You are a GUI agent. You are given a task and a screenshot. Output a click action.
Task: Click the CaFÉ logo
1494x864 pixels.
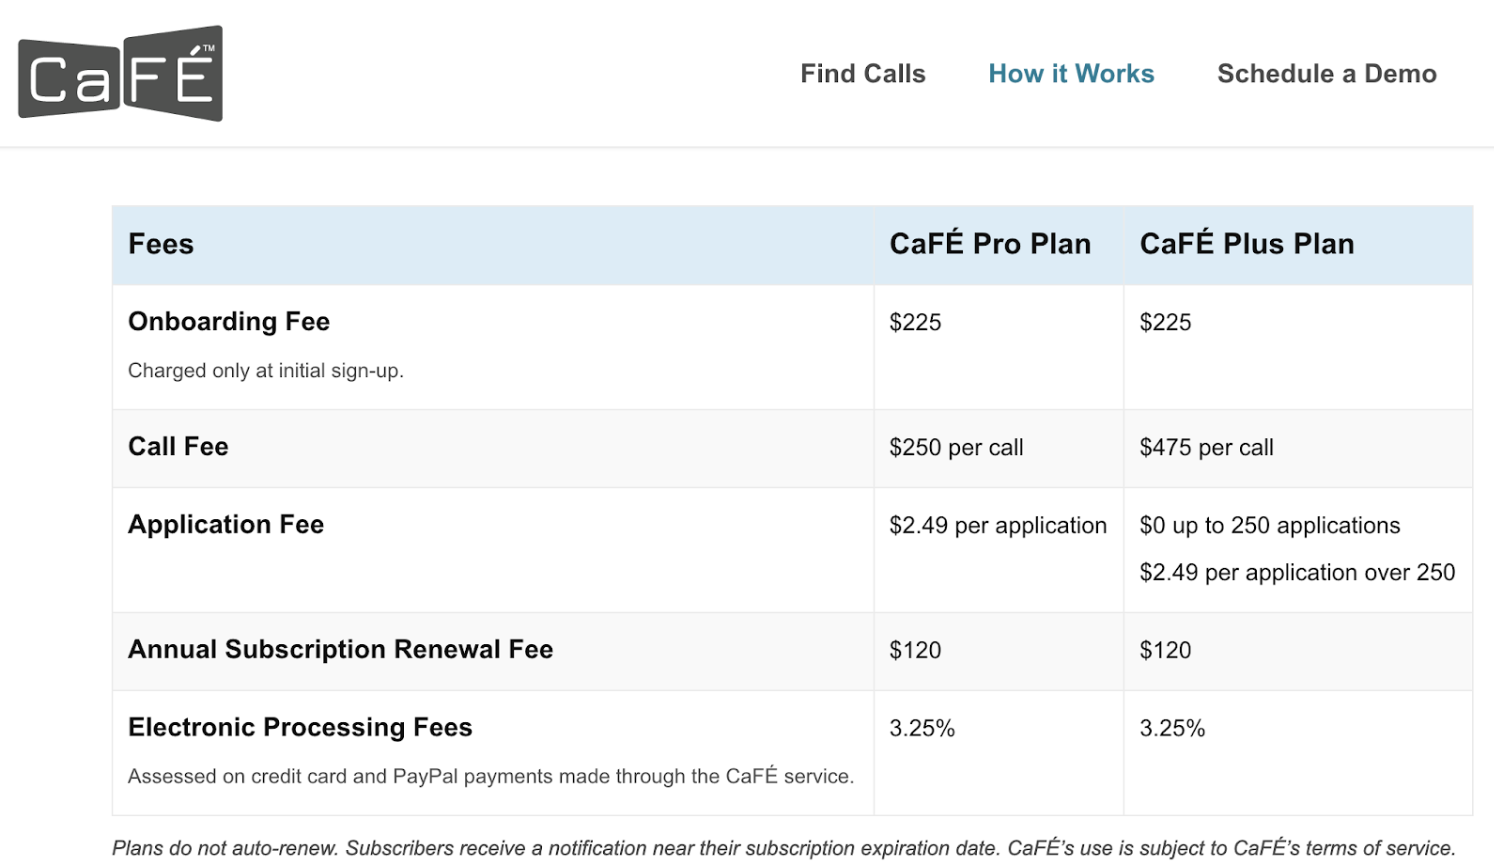tap(119, 71)
